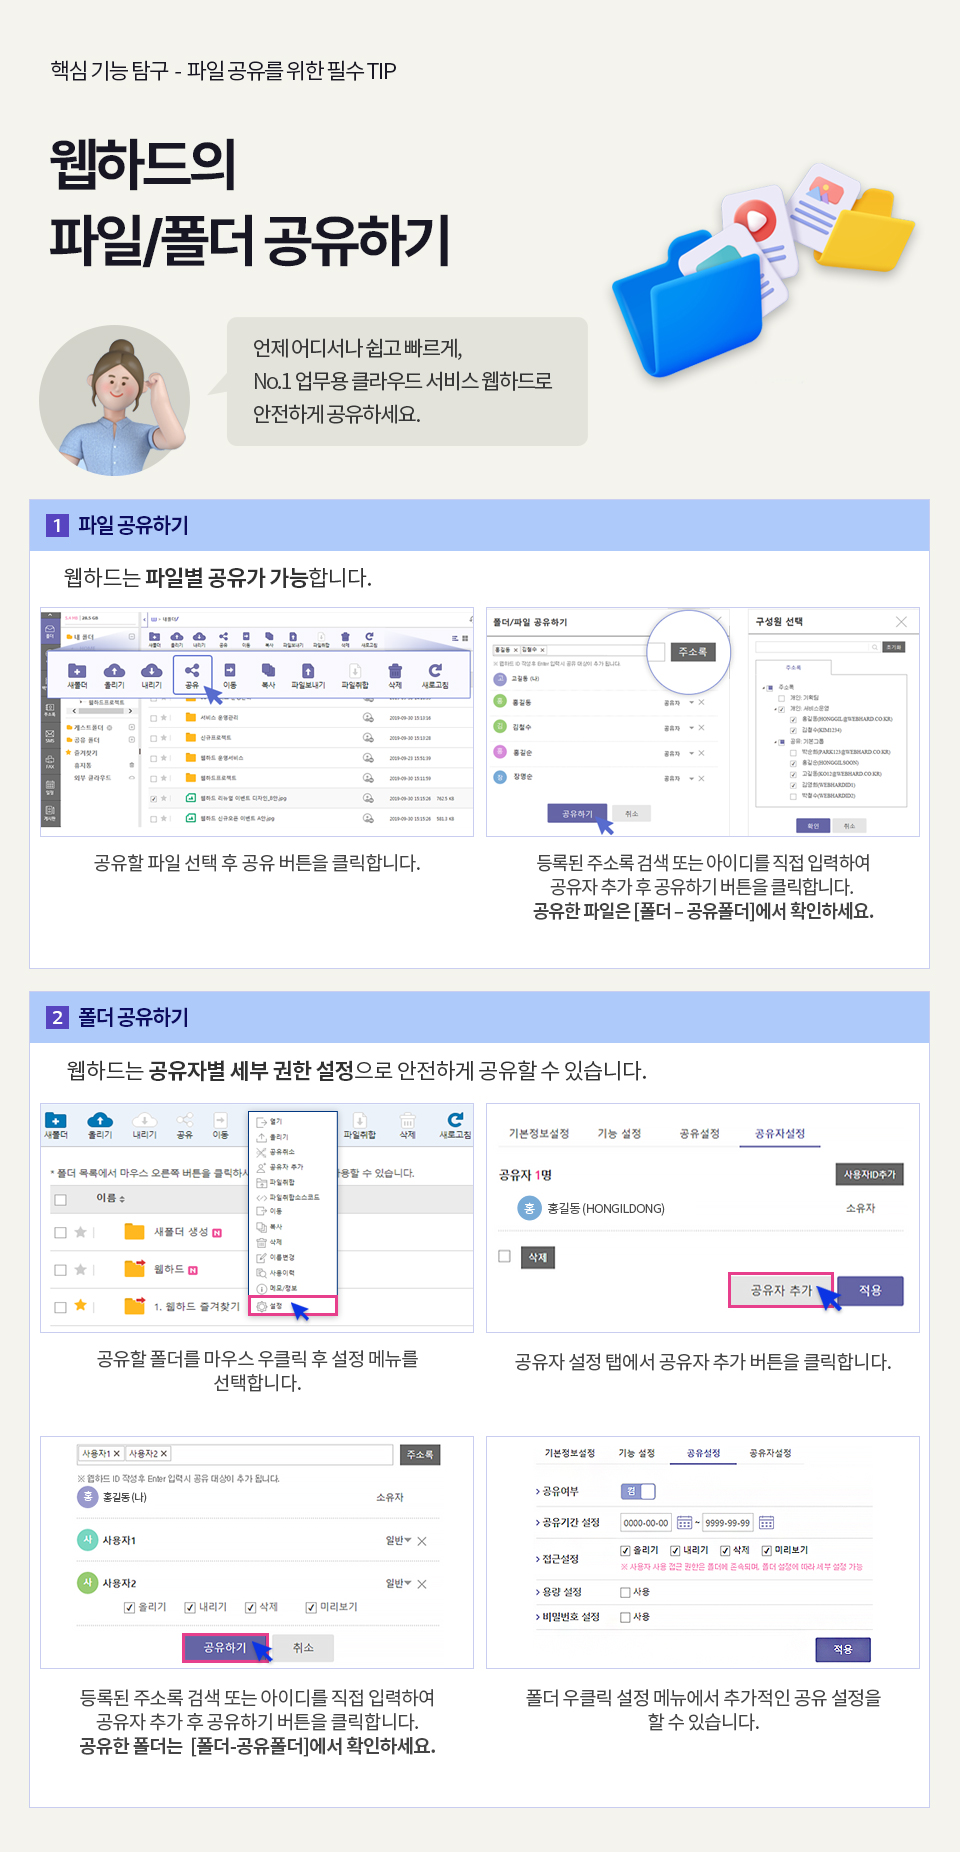The height and width of the screenshot is (1852, 960).
Task: Select the checkbox for 새폴더 생성 row
Action: (61, 1233)
